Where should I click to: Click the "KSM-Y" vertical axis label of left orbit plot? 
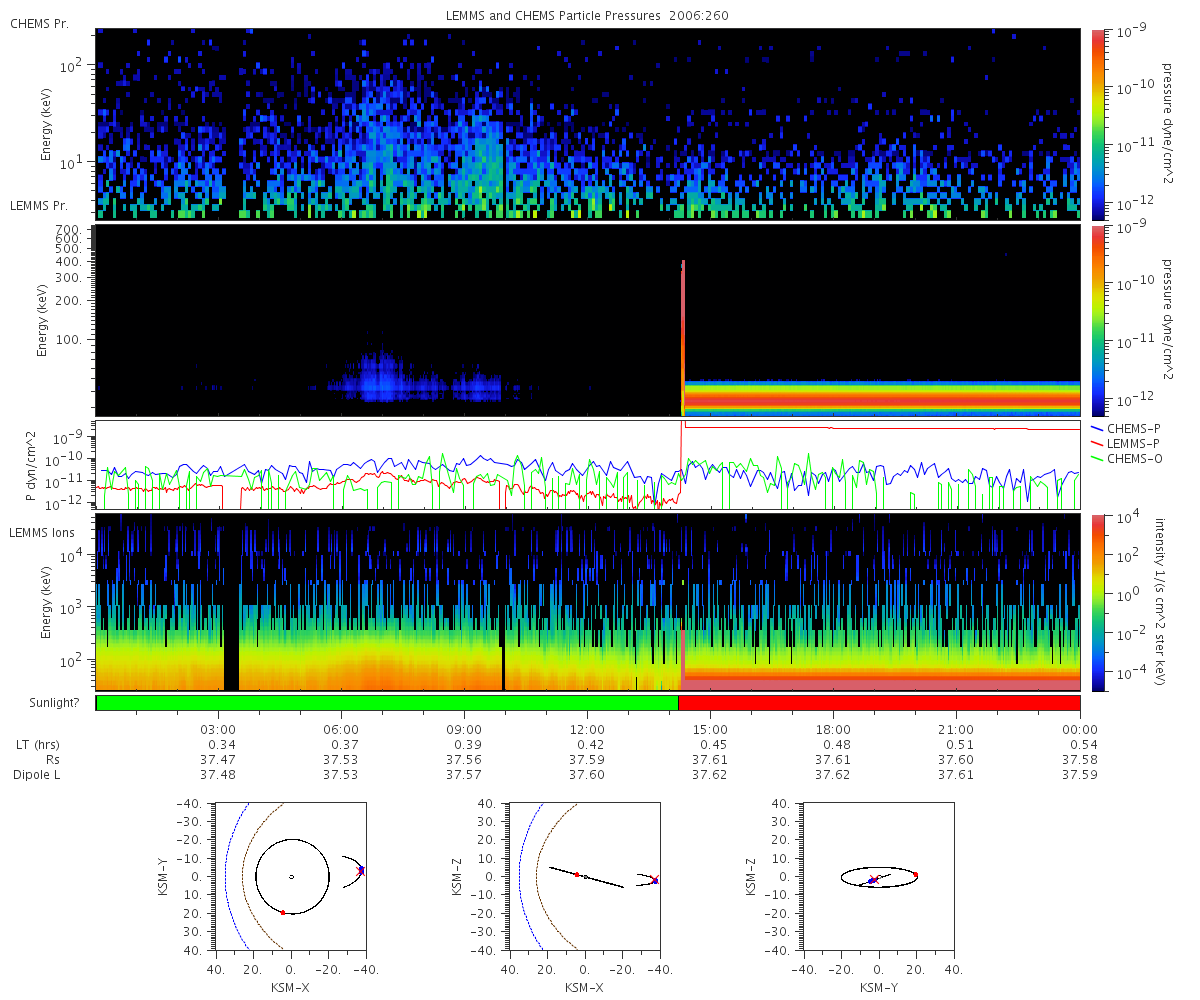point(165,876)
